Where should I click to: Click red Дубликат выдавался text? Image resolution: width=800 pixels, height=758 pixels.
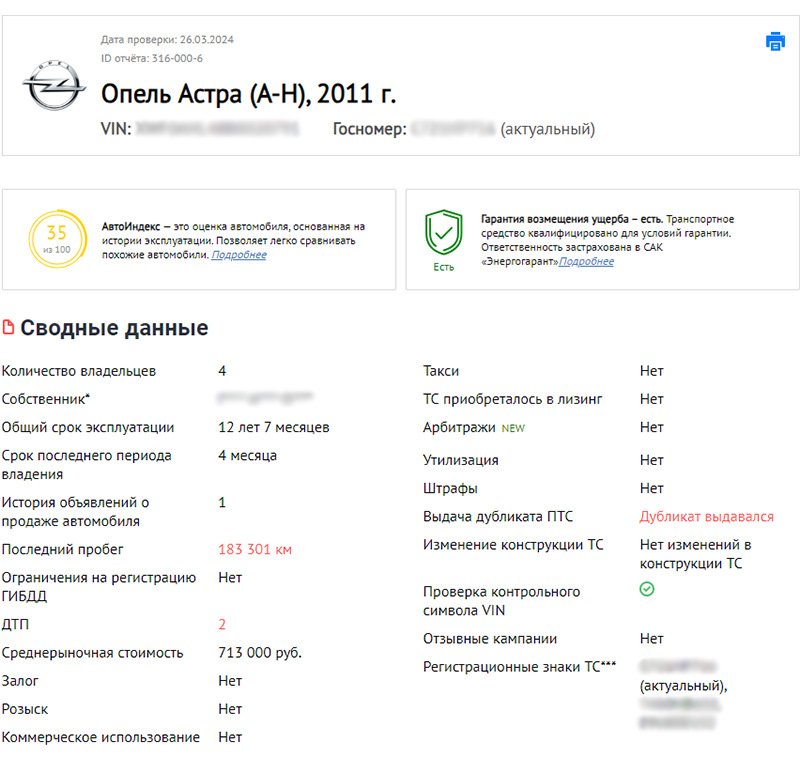[707, 516]
